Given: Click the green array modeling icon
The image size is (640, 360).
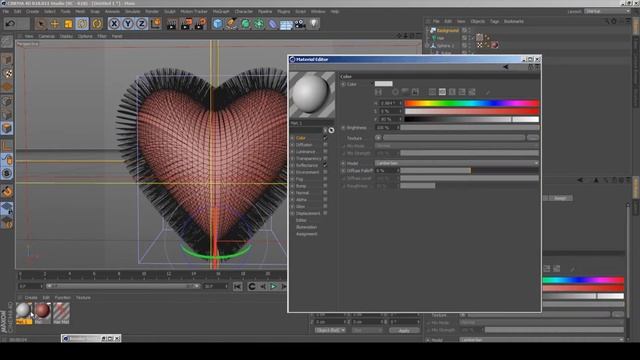Looking at the screenshot, I should pyautogui.click(x=259, y=24).
